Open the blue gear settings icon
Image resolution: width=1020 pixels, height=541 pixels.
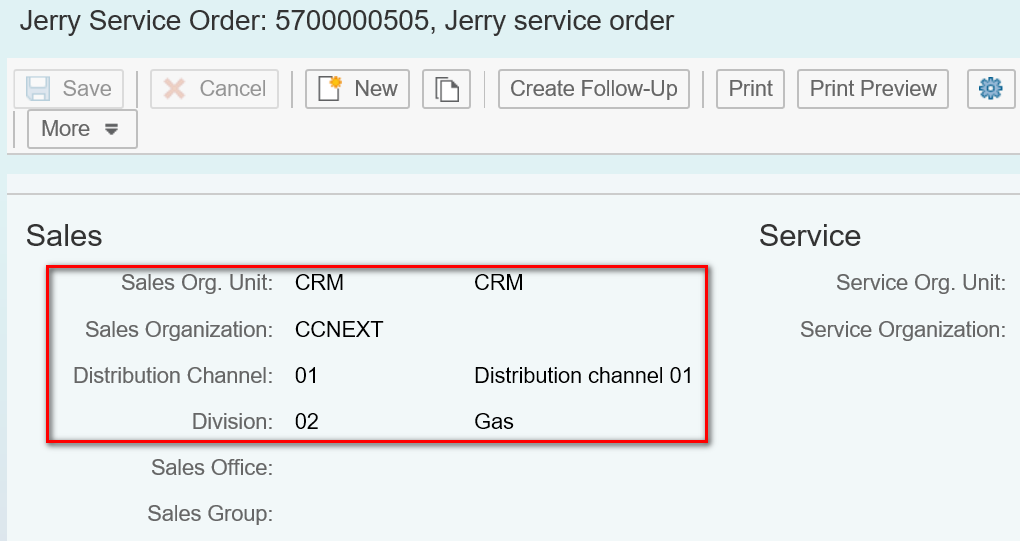click(x=991, y=88)
